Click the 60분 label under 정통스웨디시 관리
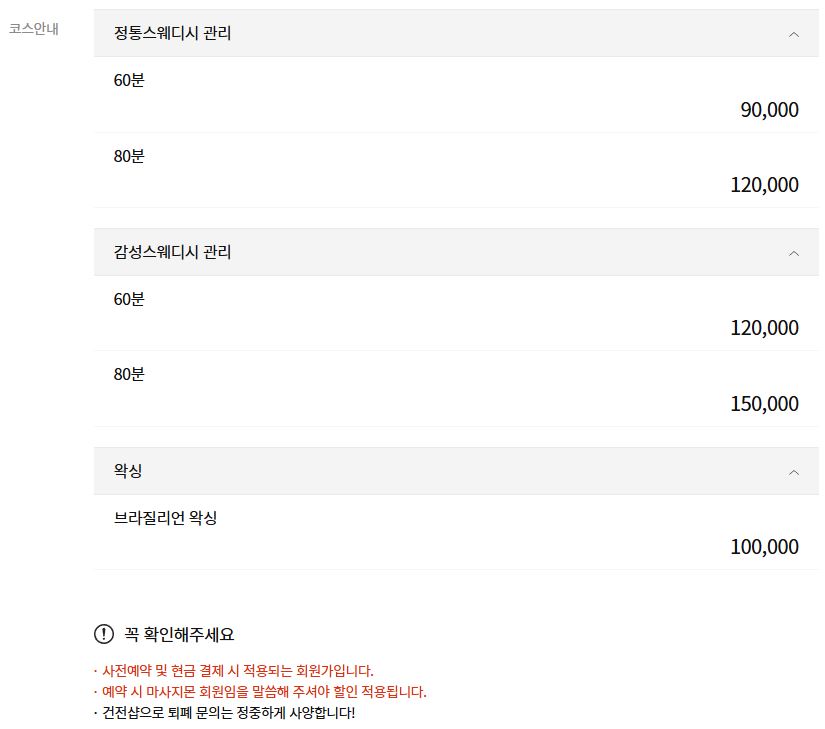This screenshot has width=825, height=729. click(126, 81)
